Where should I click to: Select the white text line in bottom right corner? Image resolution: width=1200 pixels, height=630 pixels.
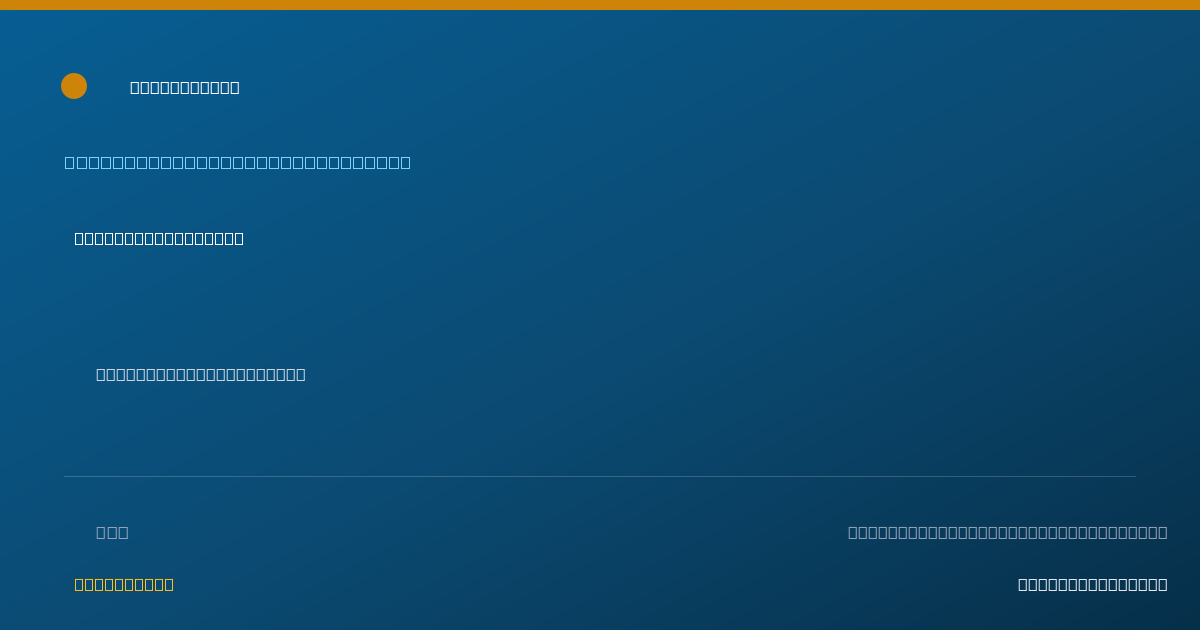click(1093, 584)
